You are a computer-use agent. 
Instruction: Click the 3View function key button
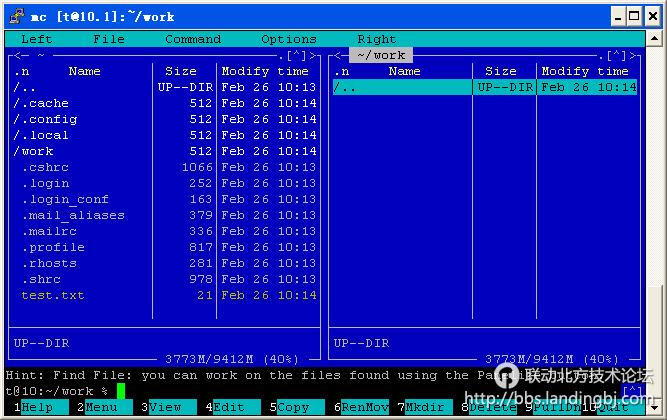point(168,408)
